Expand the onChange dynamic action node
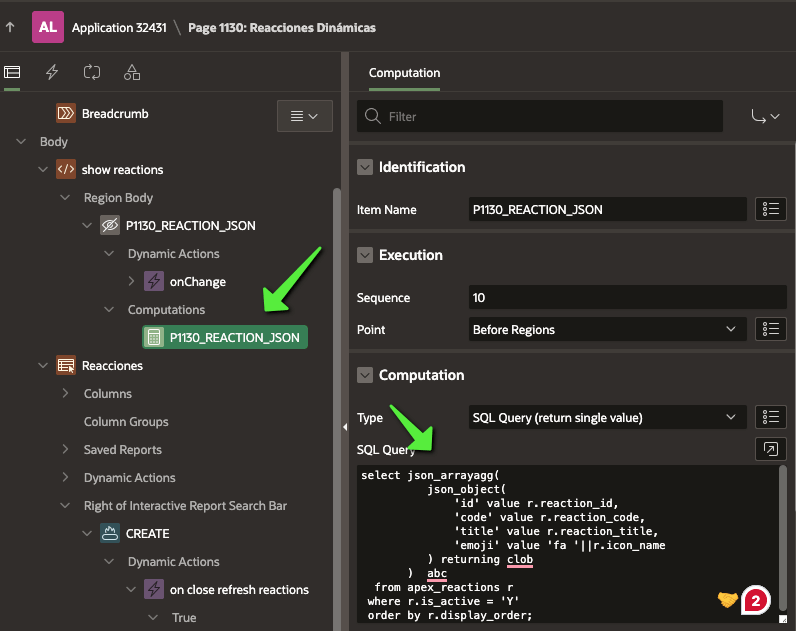 (132, 282)
